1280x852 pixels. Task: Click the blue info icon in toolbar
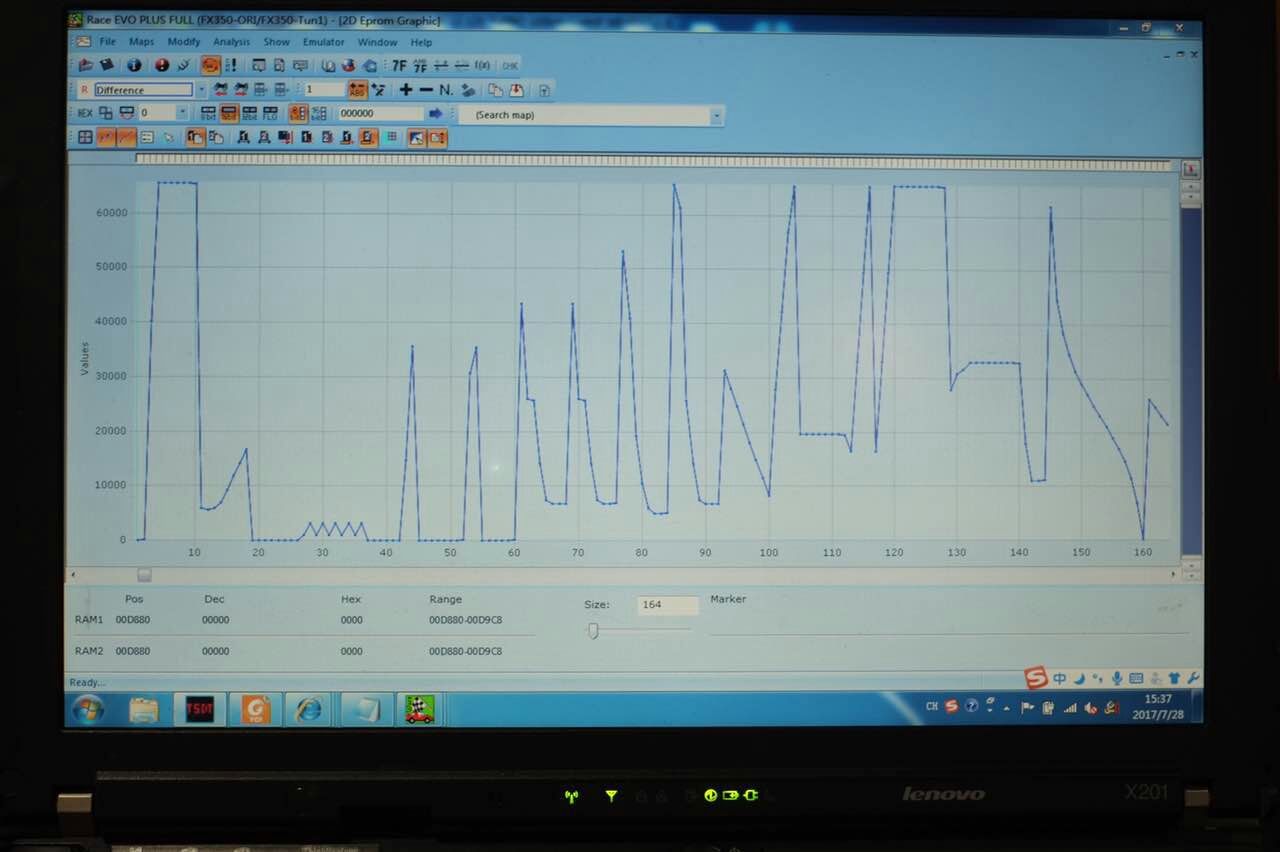pyautogui.click(x=134, y=65)
